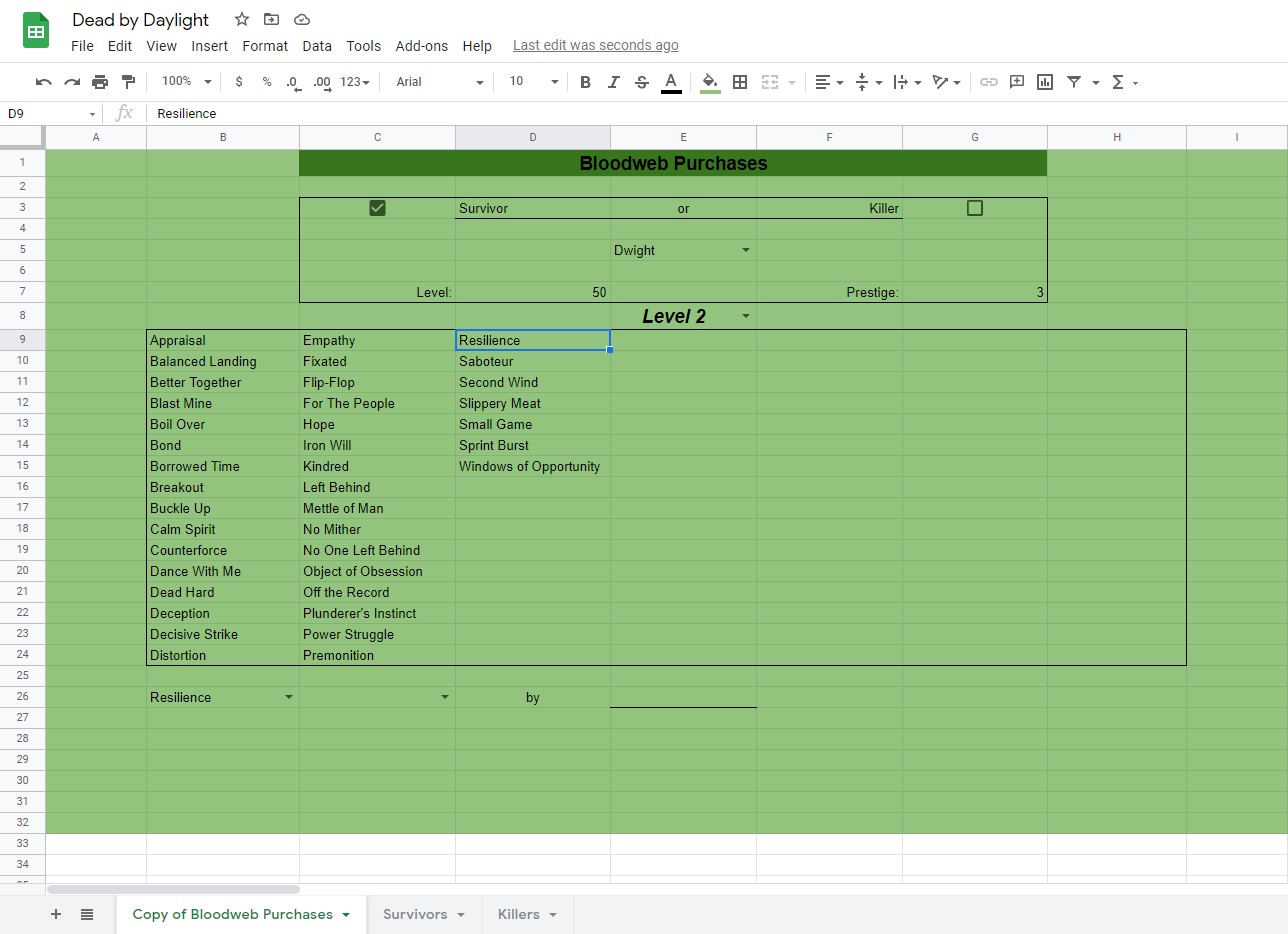
Task: Open the Functions sigma menu
Action: (x=1124, y=82)
